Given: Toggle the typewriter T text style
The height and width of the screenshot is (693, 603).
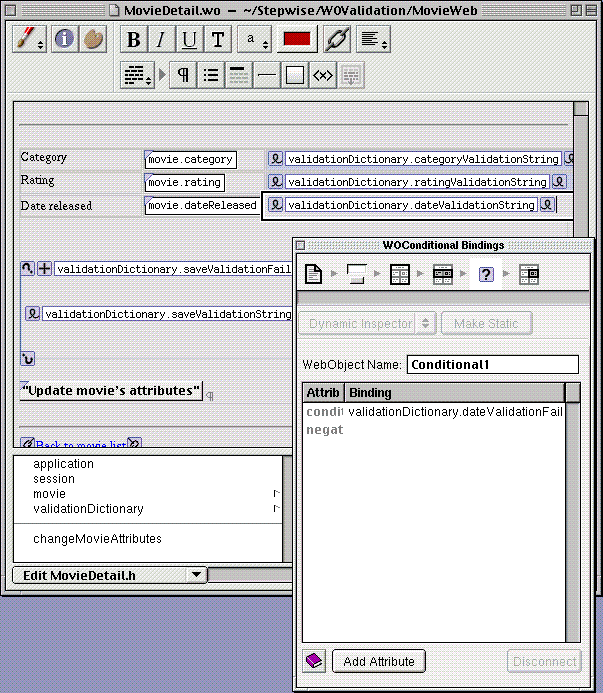Looking at the screenshot, I should pos(217,40).
